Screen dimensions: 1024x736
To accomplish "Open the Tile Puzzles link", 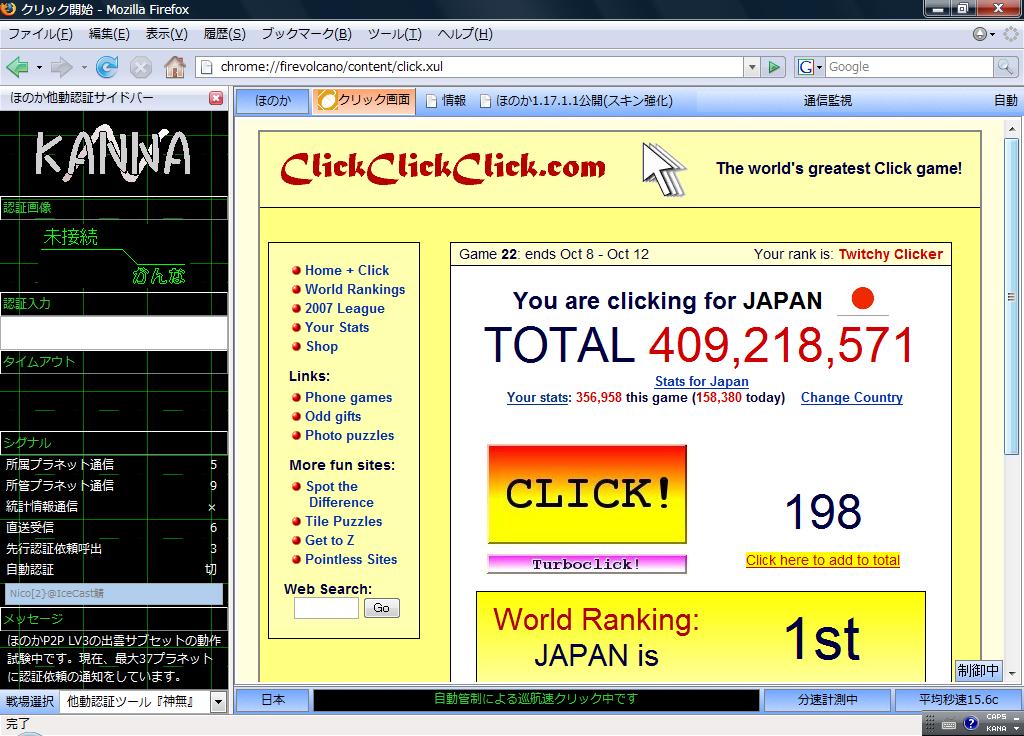I will 344,521.
